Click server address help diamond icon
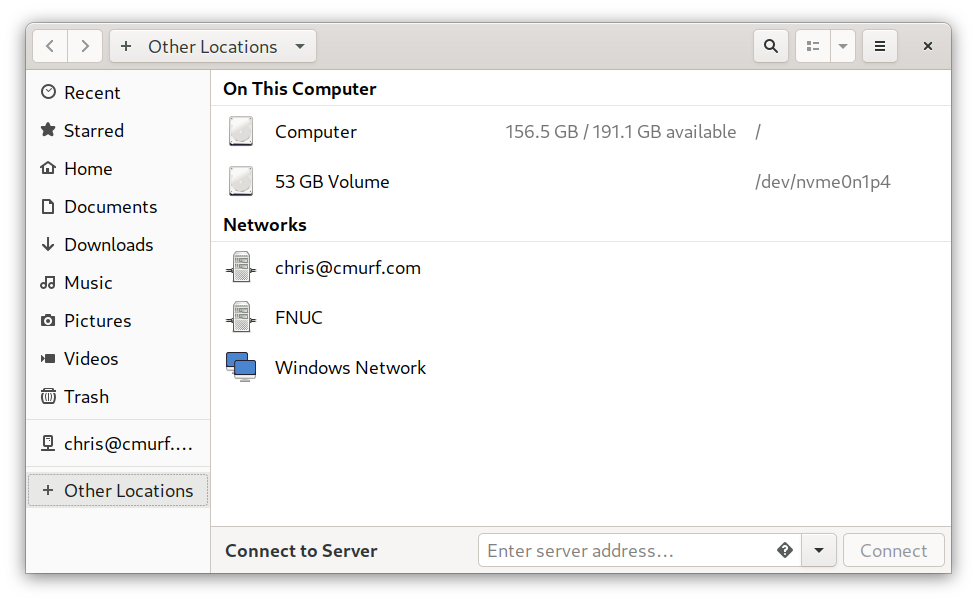Viewport: 977px width, 602px height. pyautogui.click(x=785, y=550)
